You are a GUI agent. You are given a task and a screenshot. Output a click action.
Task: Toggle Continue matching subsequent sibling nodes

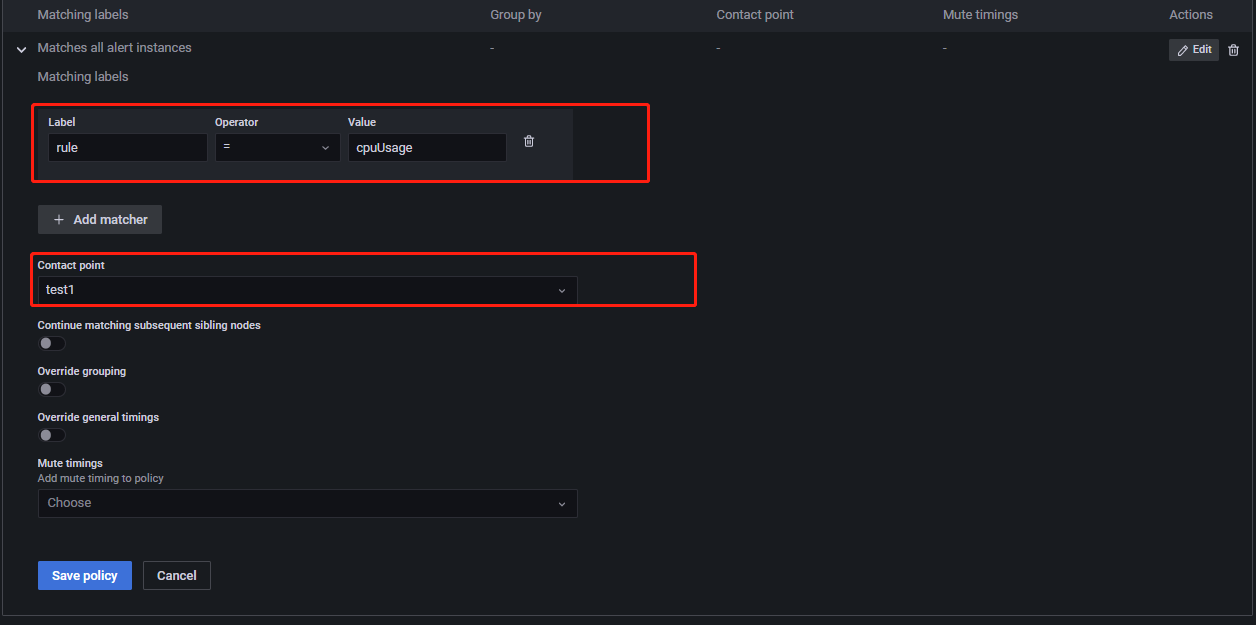[52, 344]
